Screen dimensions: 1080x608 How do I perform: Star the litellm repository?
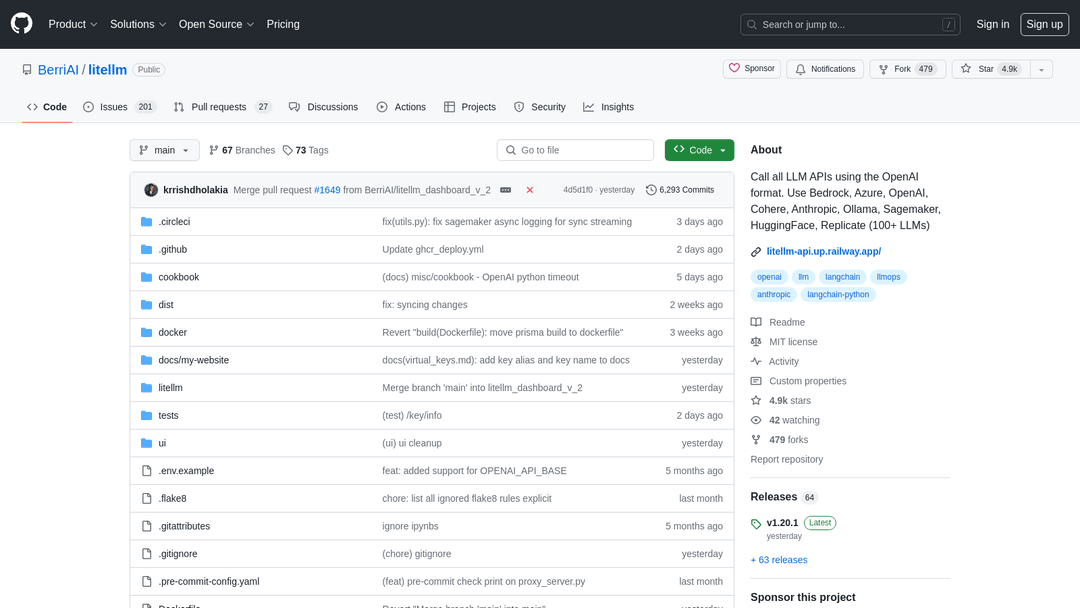point(993,69)
